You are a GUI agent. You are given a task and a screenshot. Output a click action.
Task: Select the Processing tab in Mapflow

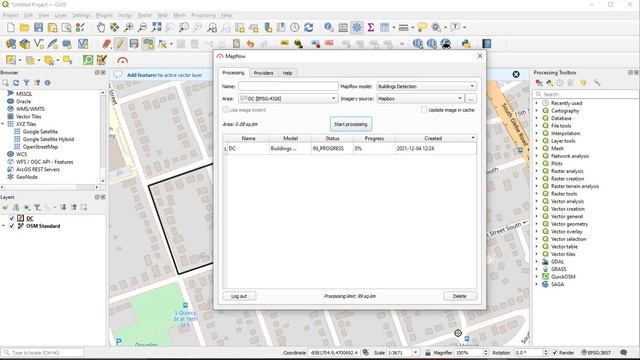tap(233, 73)
